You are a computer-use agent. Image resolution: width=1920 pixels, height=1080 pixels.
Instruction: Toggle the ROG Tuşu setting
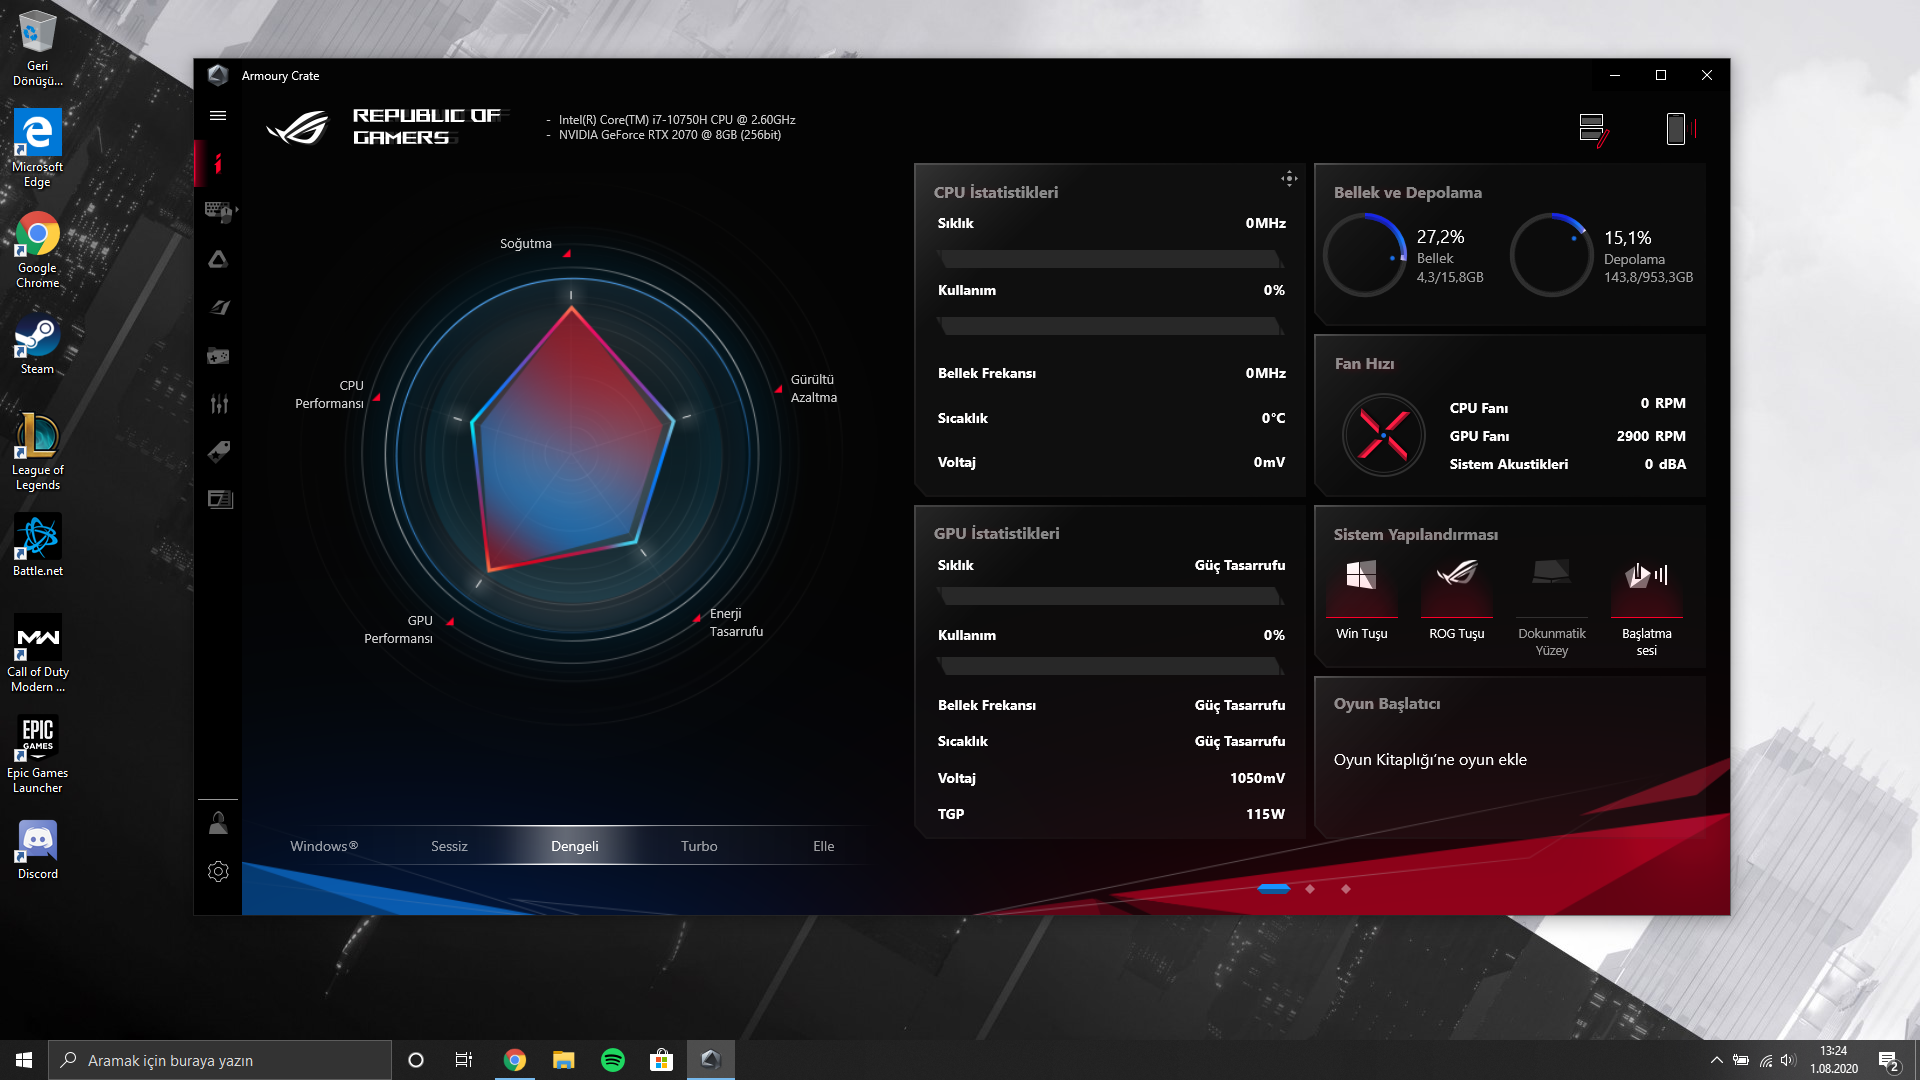point(1456,589)
